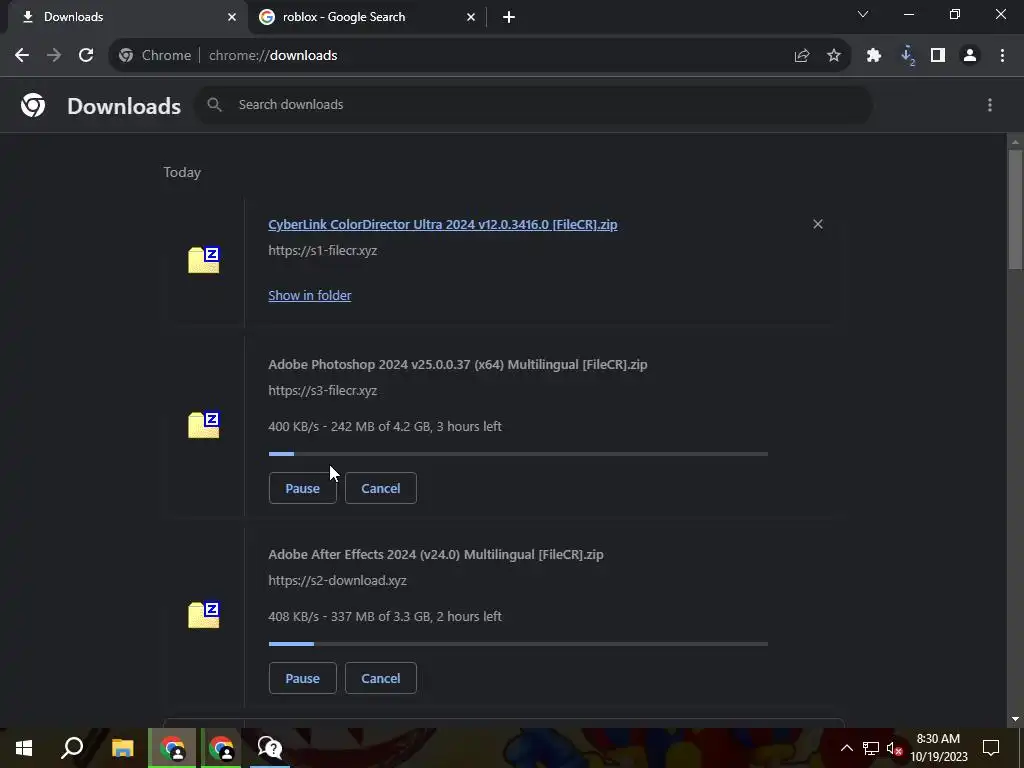Click the Adobe After Effects progress bar
The height and width of the screenshot is (768, 1024).
click(518, 644)
